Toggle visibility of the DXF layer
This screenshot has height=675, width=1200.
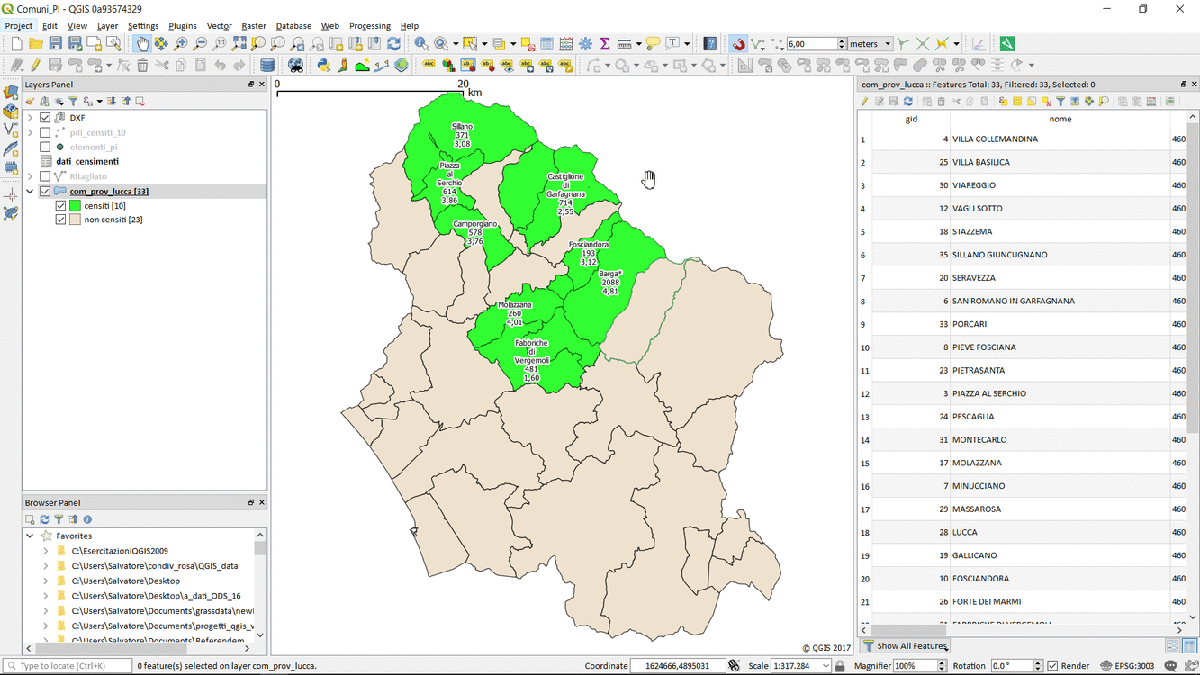pos(45,118)
